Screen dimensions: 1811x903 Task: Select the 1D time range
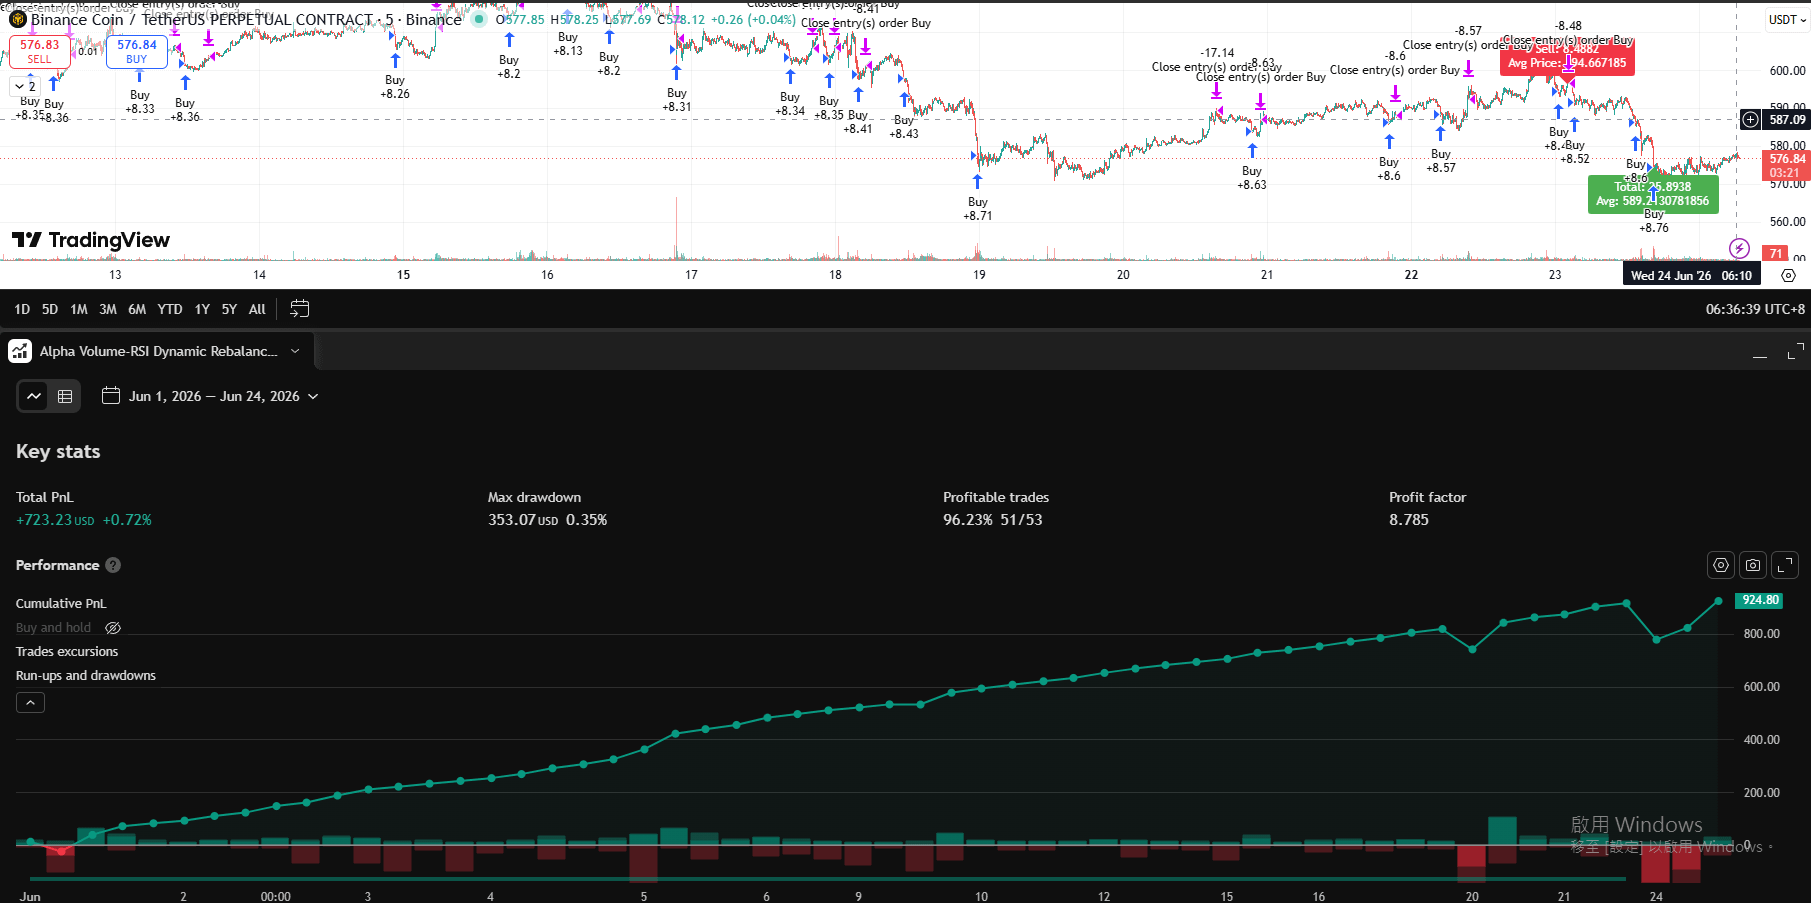pos(22,309)
